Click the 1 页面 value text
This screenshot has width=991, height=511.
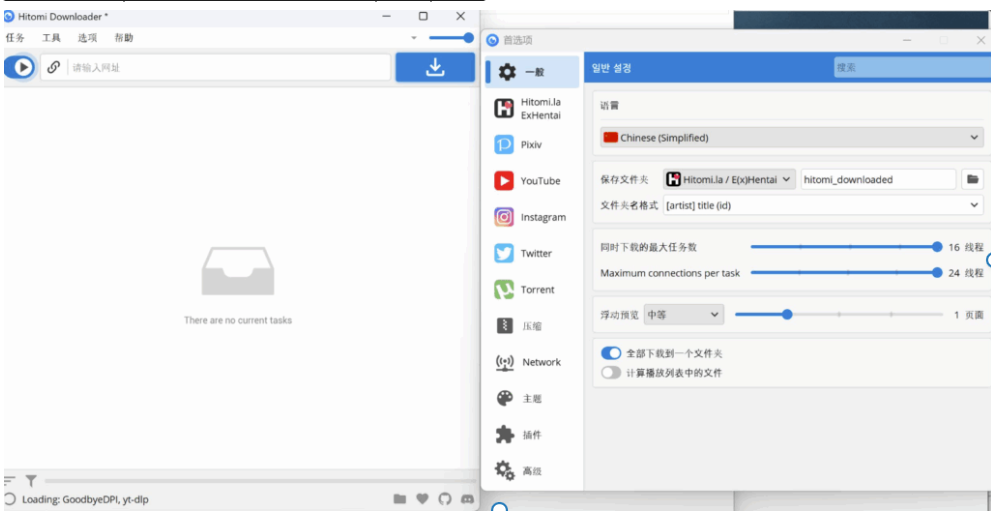click(x=969, y=315)
